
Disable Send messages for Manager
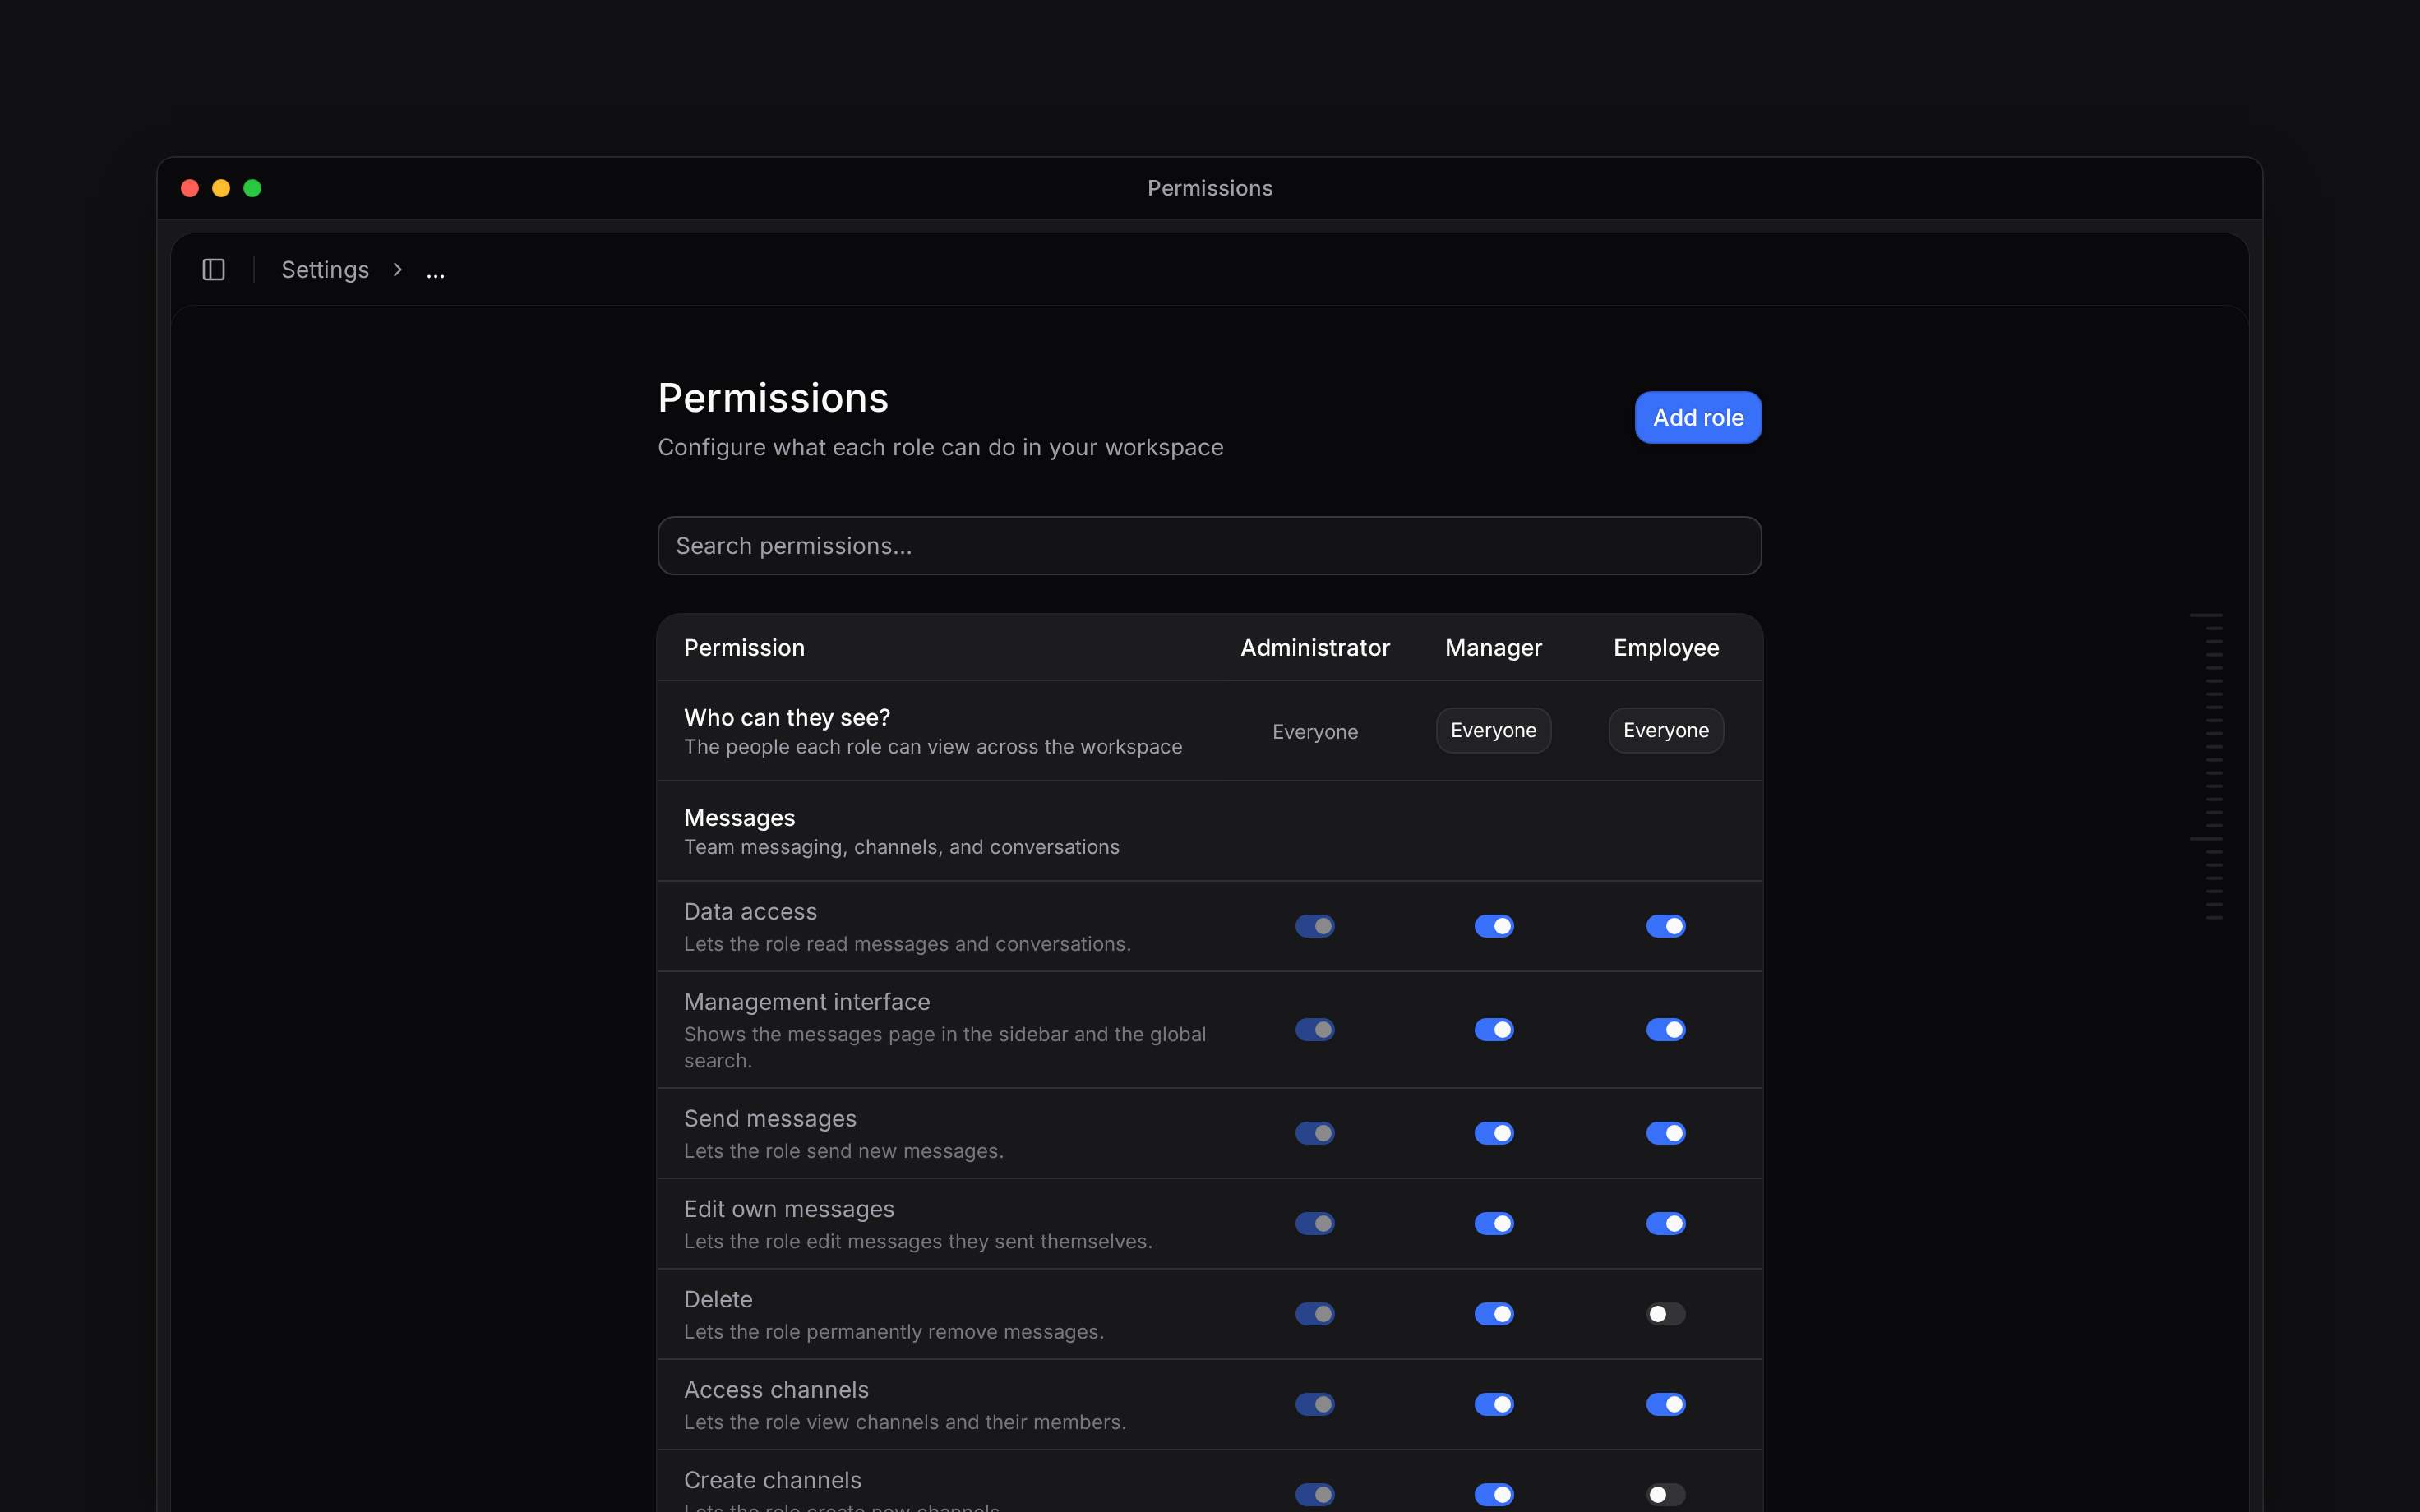(x=1494, y=1133)
